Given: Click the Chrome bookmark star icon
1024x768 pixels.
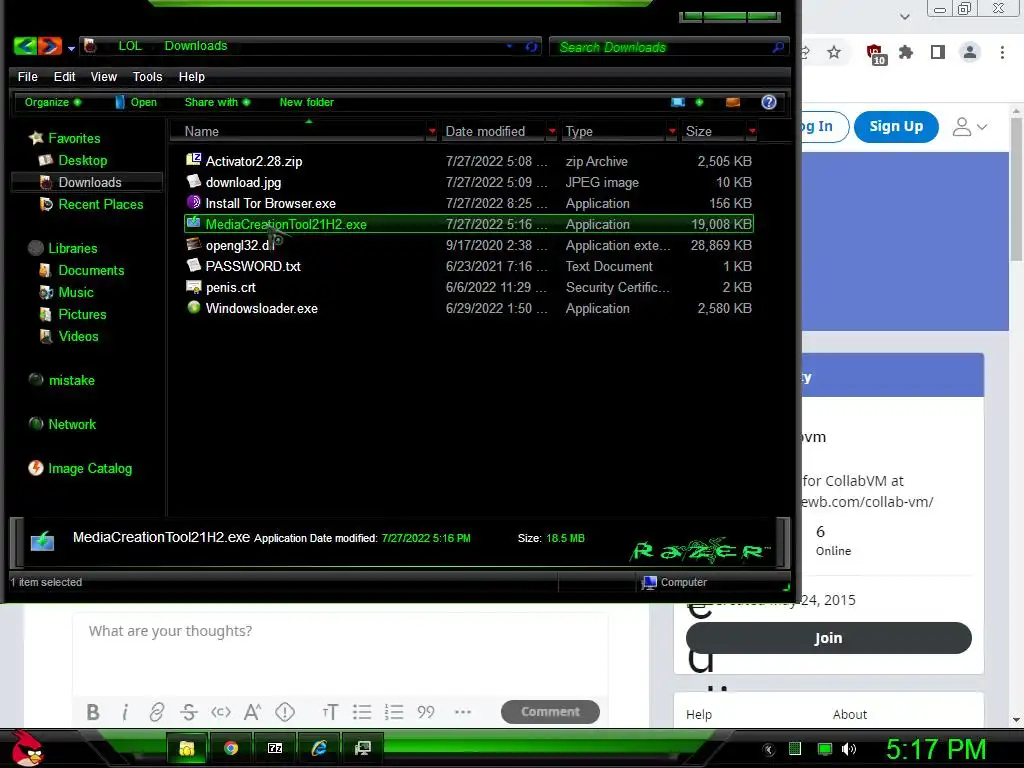Looking at the screenshot, I should point(834,52).
